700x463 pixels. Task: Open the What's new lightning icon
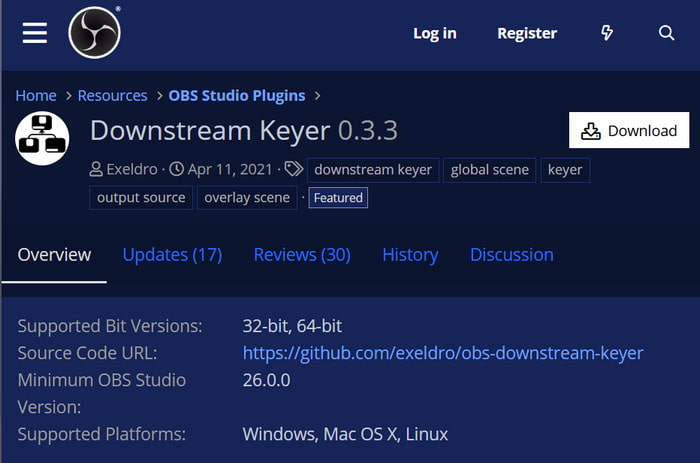coord(607,33)
